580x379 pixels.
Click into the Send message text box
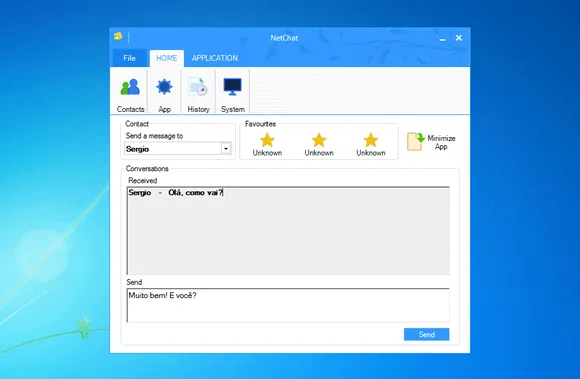288,305
